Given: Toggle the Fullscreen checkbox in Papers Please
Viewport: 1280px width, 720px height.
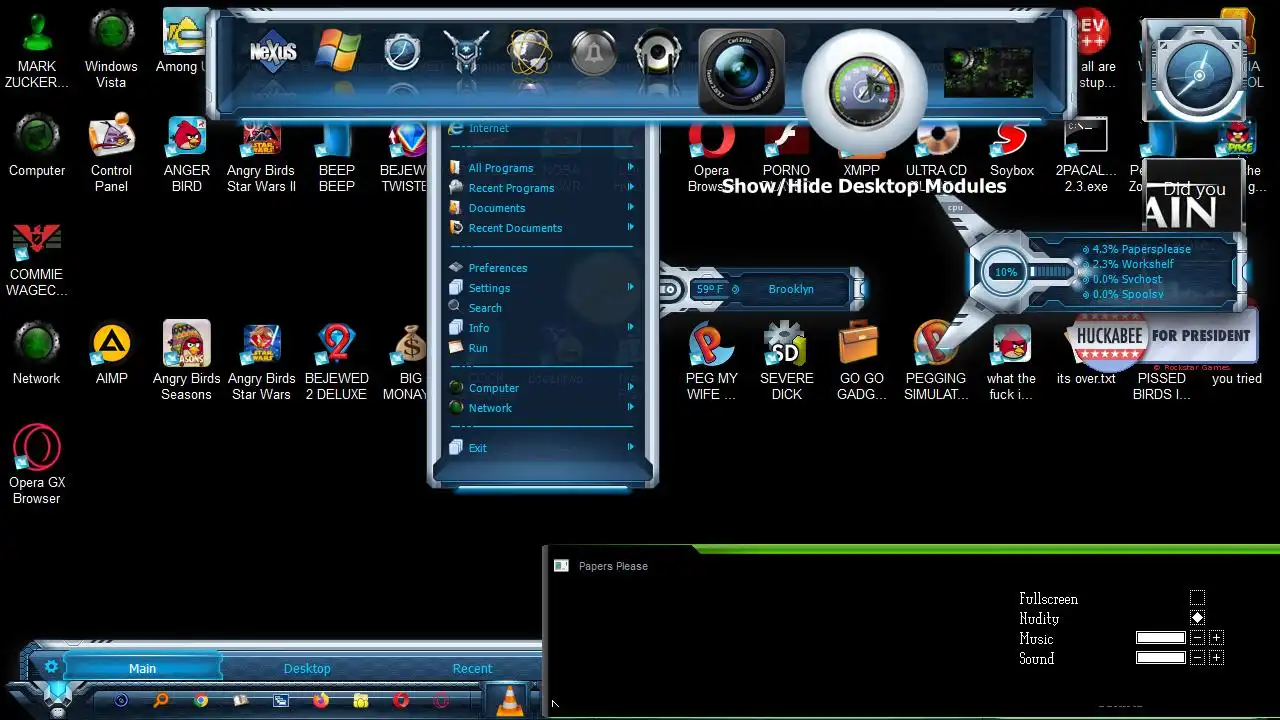Looking at the screenshot, I should point(1198,598).
